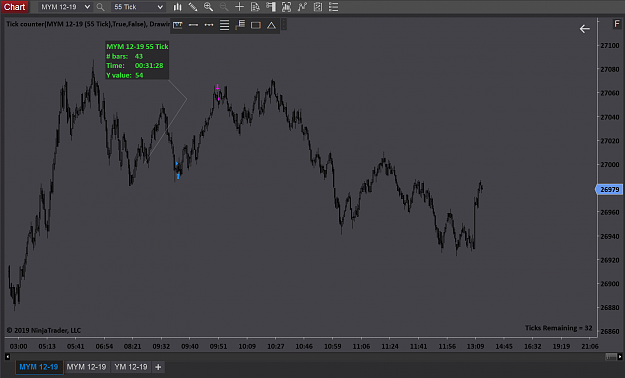Select the drawing tools pencil icon
This screenshot has width=625, height=378.
[193, 7]
